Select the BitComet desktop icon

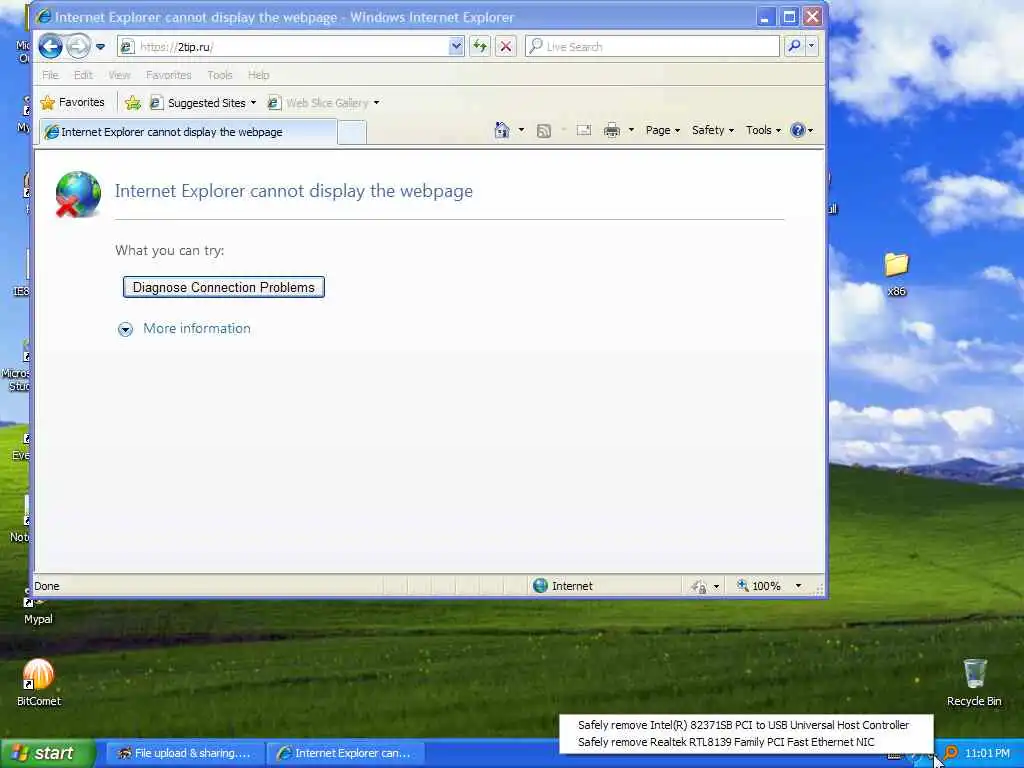[39, 682]
